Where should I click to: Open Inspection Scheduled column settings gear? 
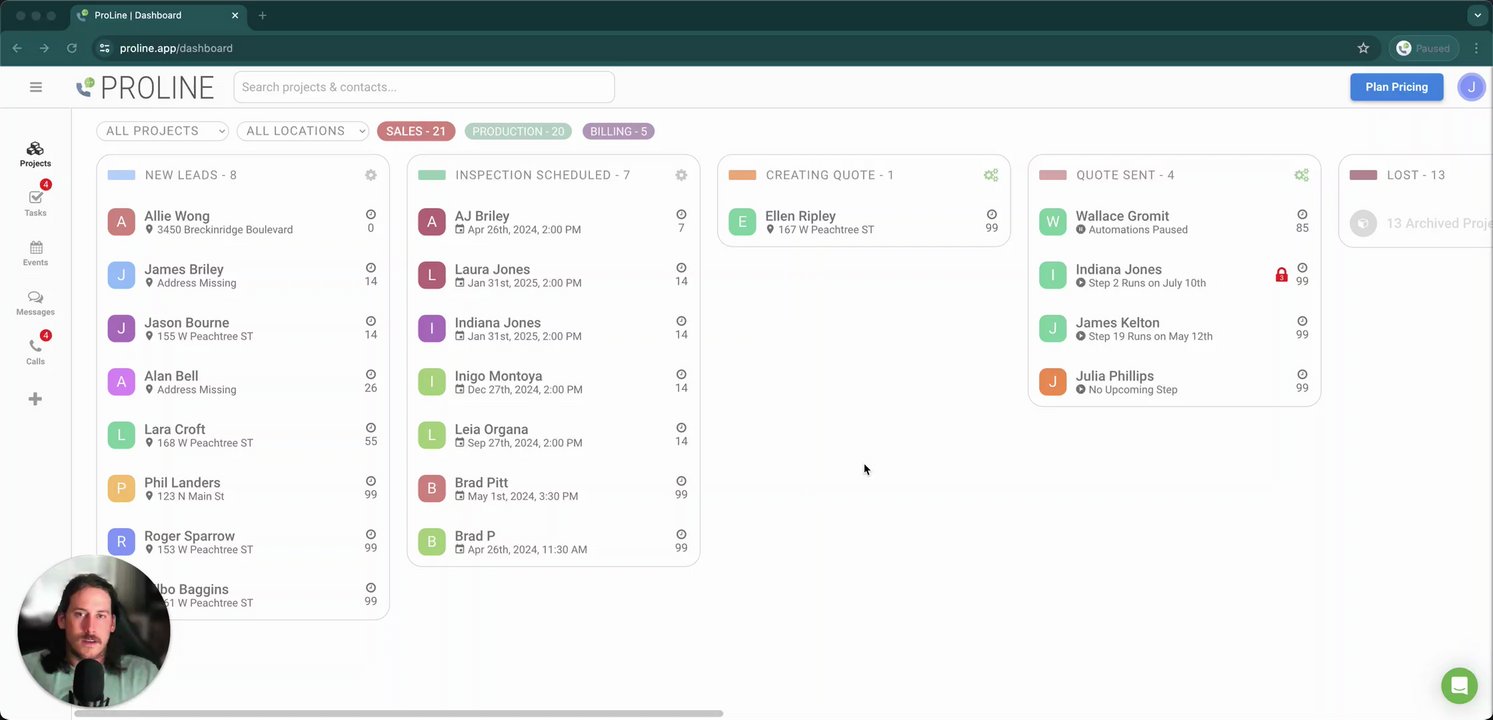point(681,175)
